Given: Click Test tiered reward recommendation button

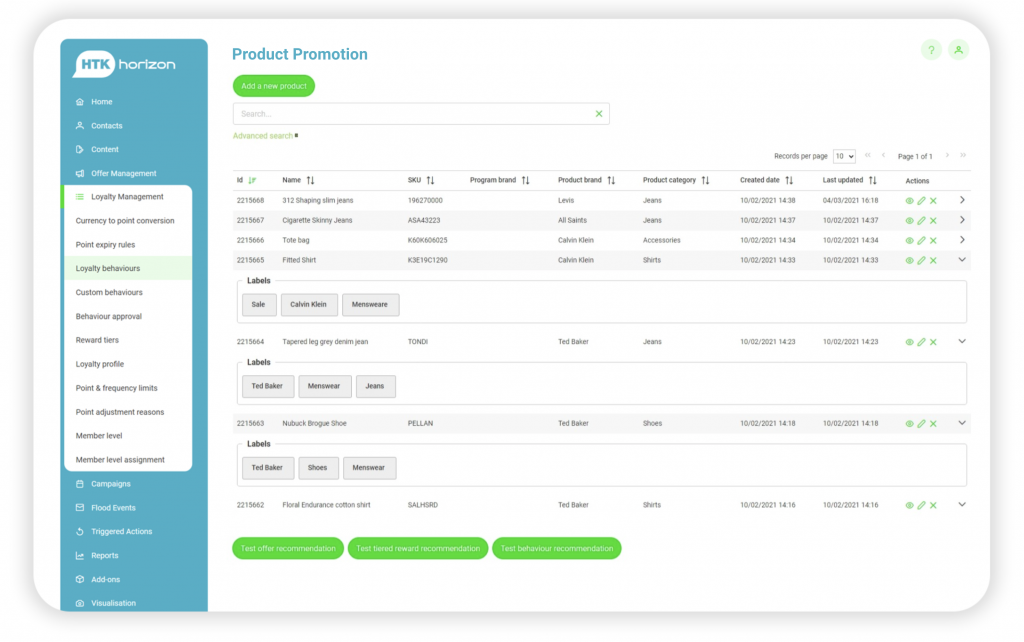Looking at the screenshot, I should coord(418,549).
